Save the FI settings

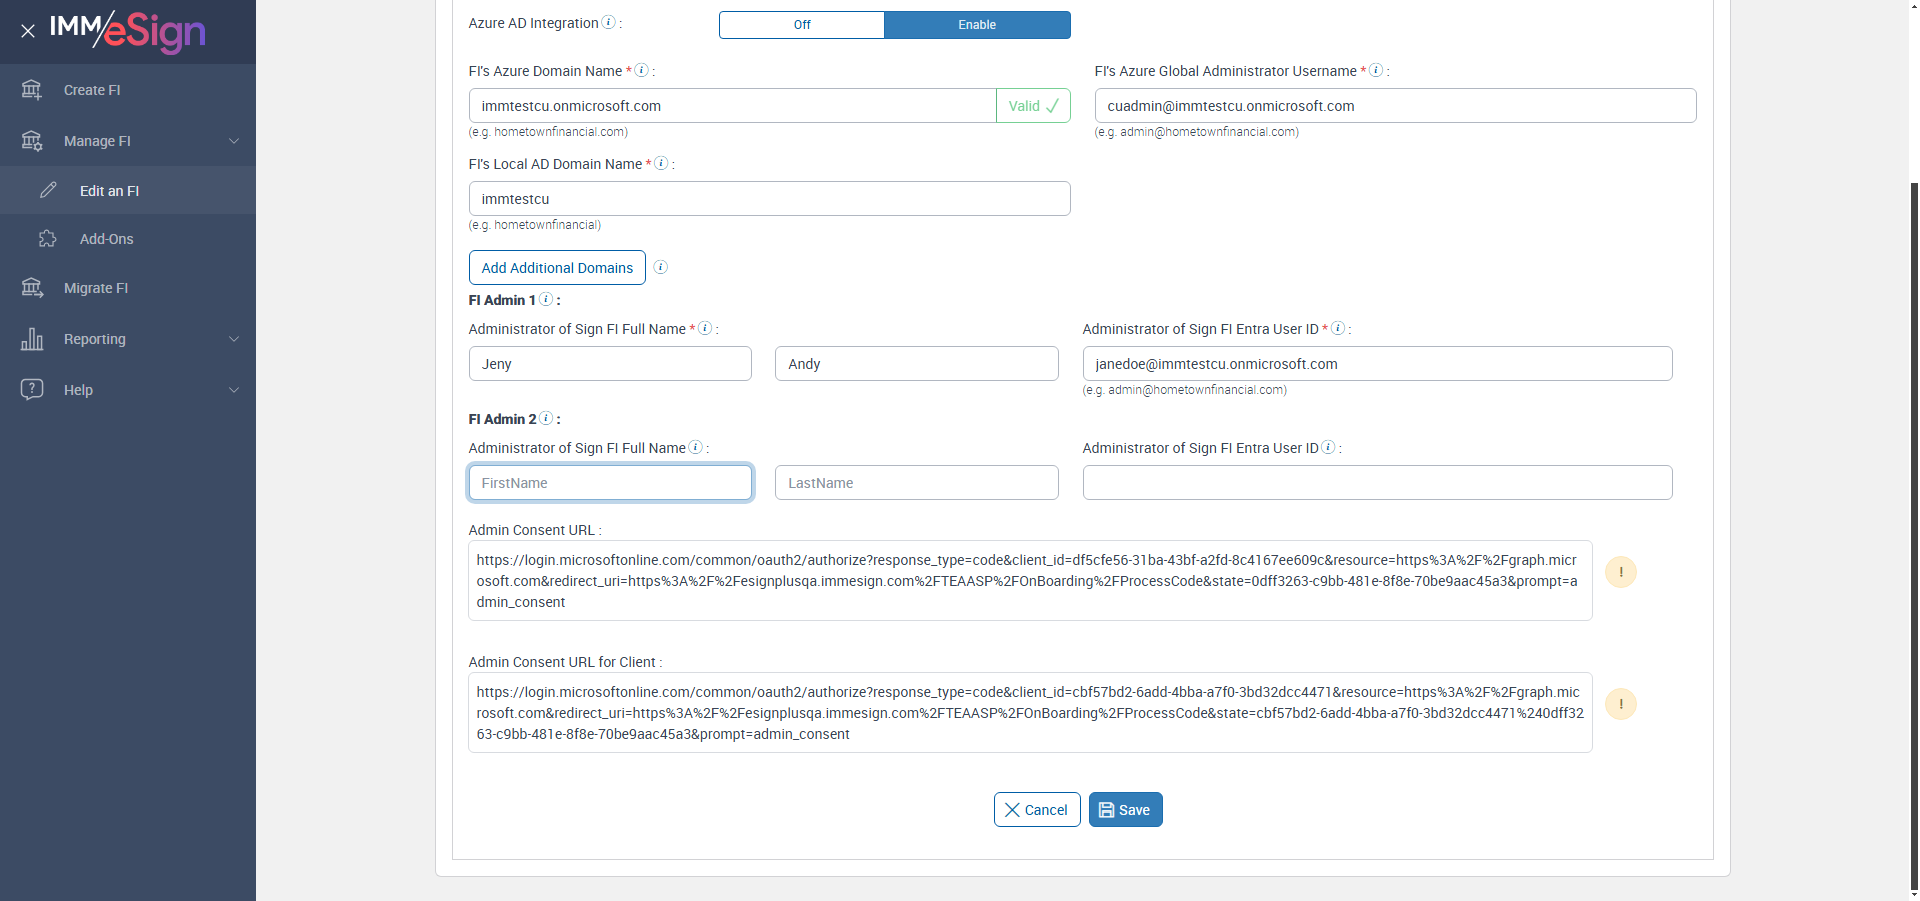1125,810
